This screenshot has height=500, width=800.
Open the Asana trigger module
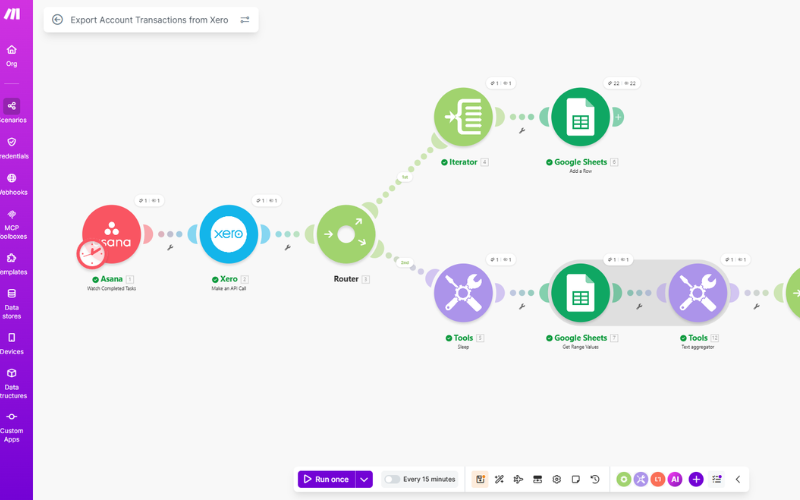(111, 234)
